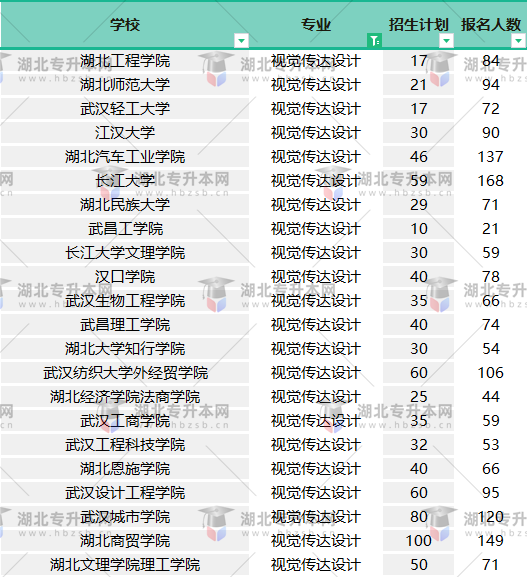Open the 报名人数 column filter dropdown
This screenshot has height=577, width=527.
click(518, 40)
